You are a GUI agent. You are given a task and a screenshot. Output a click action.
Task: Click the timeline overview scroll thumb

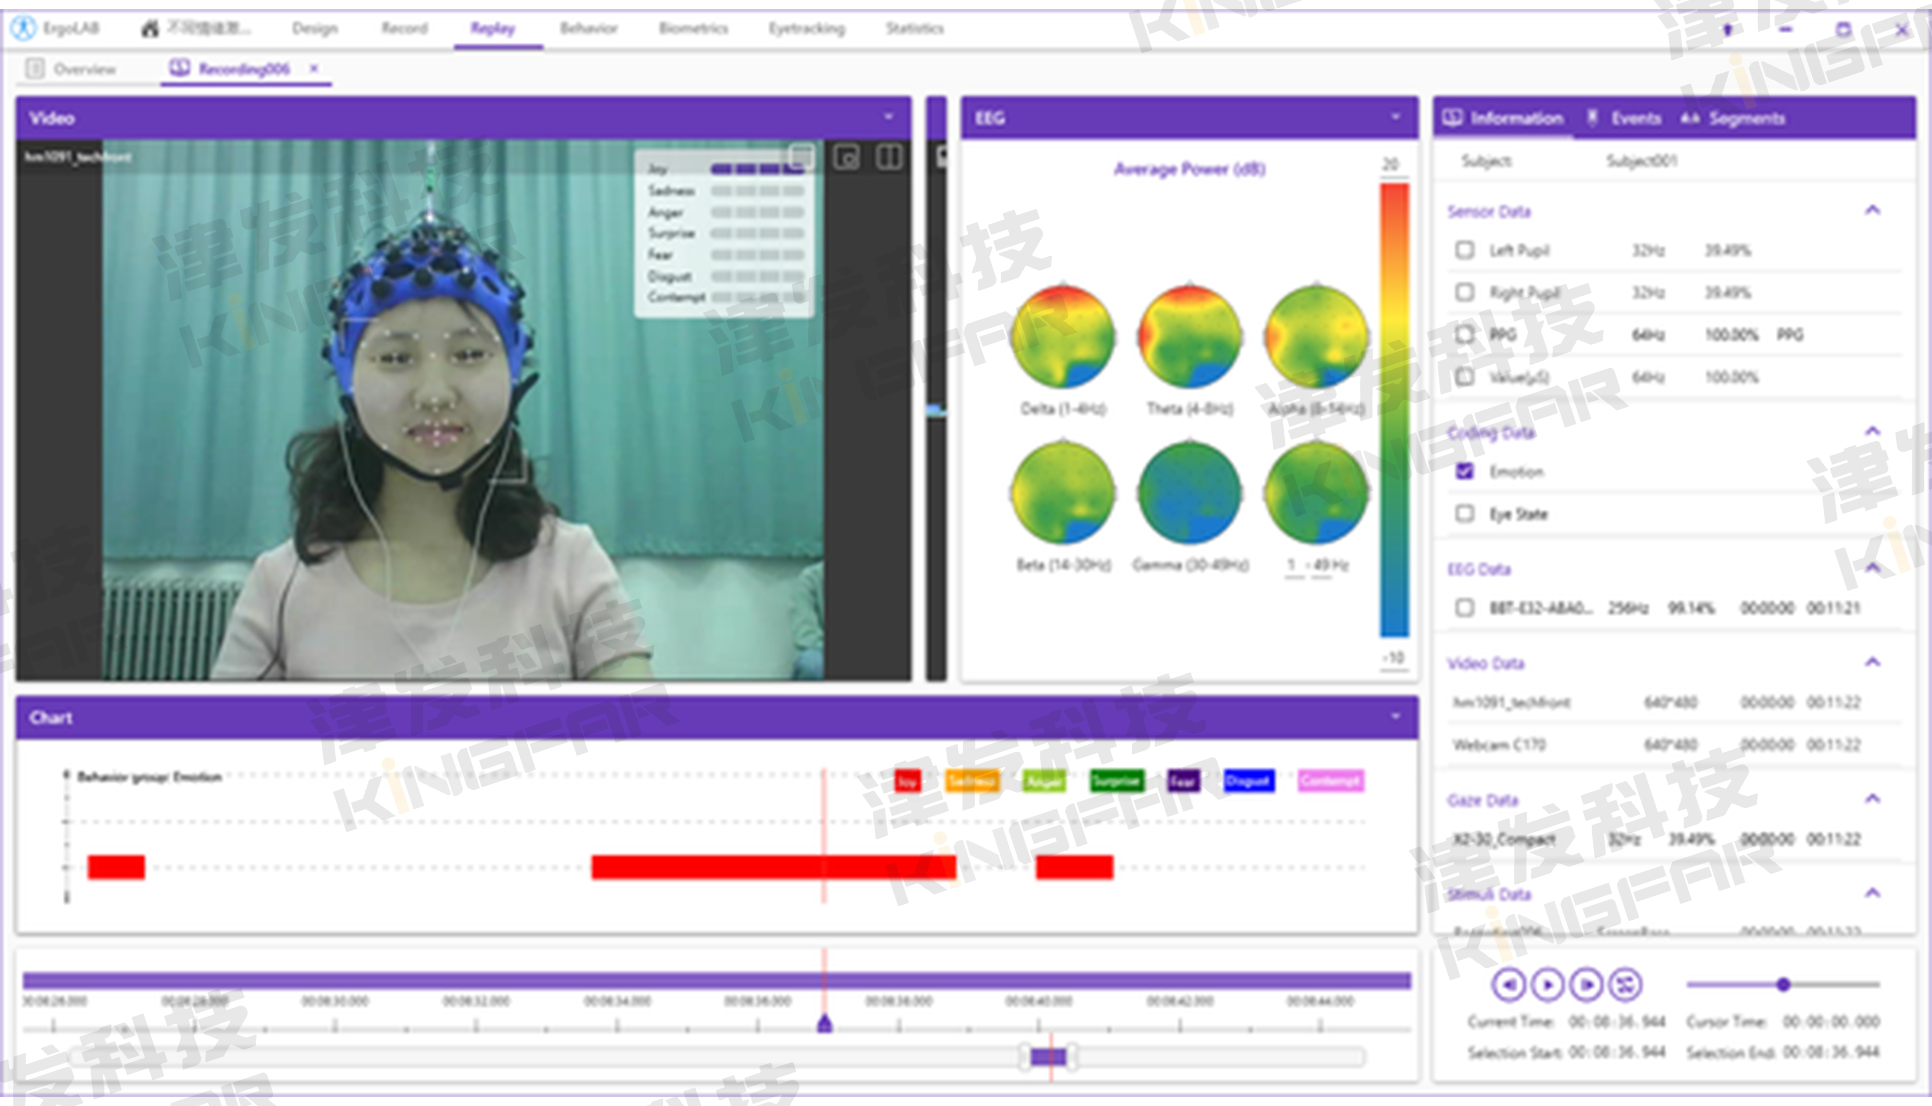pyautogui.click(x=1048, y=1056)
